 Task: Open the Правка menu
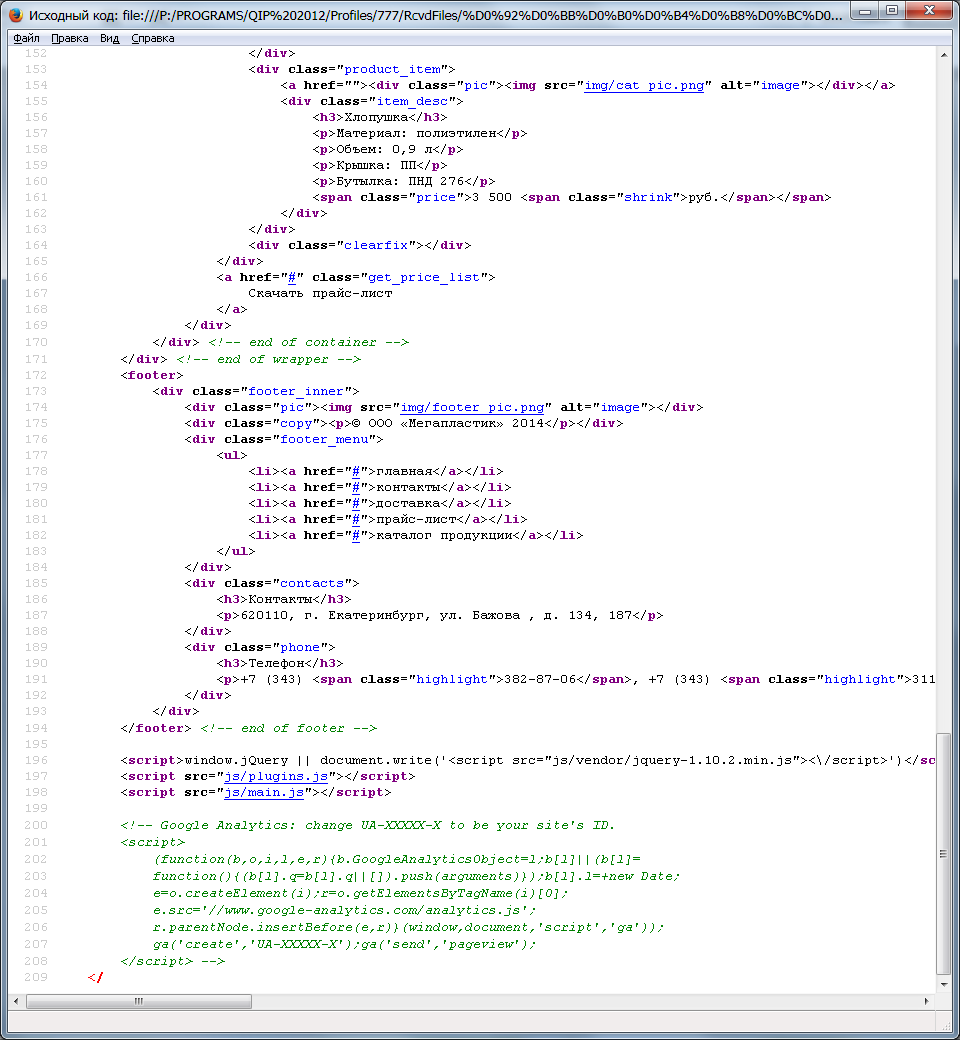tap(70, 38)
